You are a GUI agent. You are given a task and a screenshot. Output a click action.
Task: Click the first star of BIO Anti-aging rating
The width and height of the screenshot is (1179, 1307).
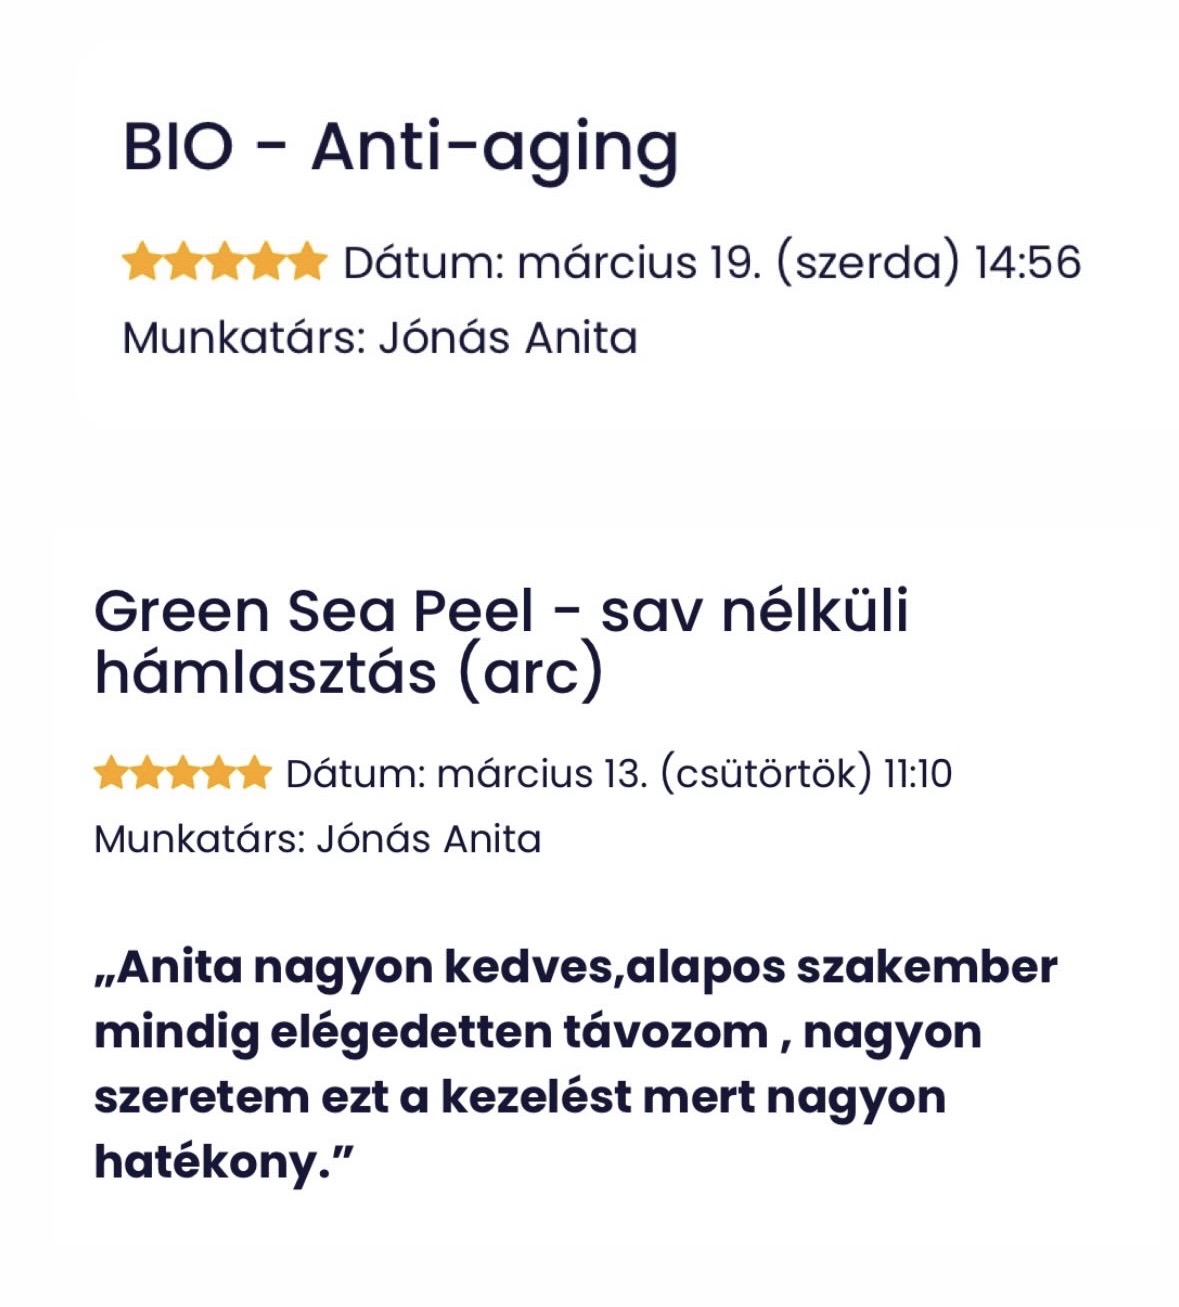pos(142,262)
